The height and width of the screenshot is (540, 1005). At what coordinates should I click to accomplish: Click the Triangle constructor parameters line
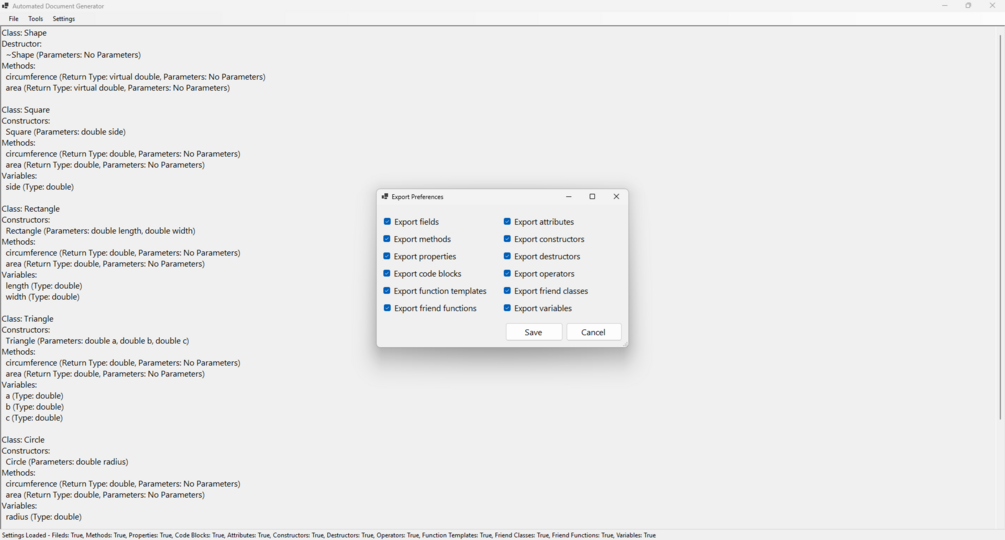[97, 341]
